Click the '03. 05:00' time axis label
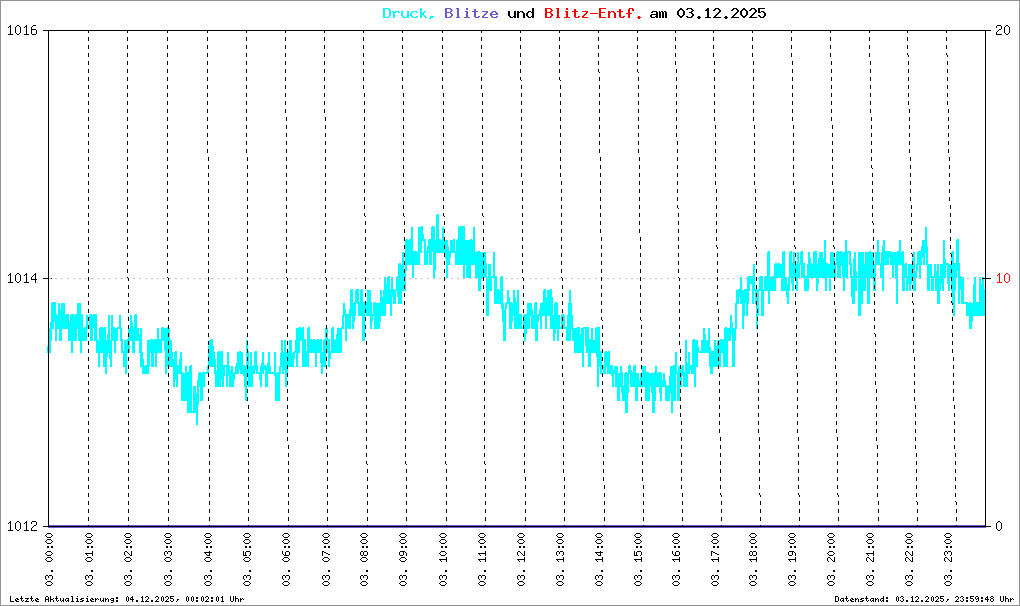This screenshot has height=606, width=1020. 247,560
